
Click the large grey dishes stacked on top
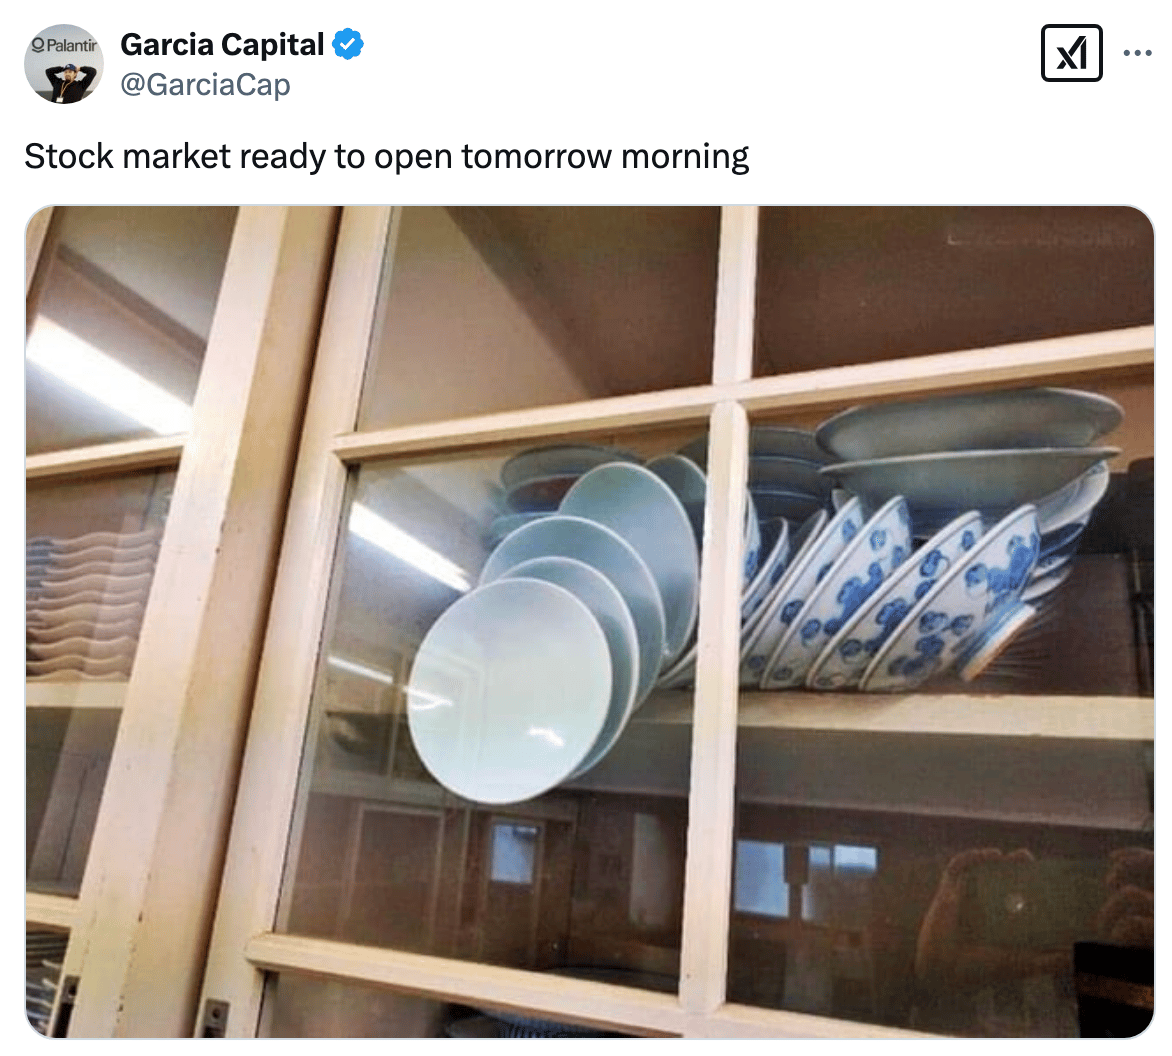(x=968, y=448)
